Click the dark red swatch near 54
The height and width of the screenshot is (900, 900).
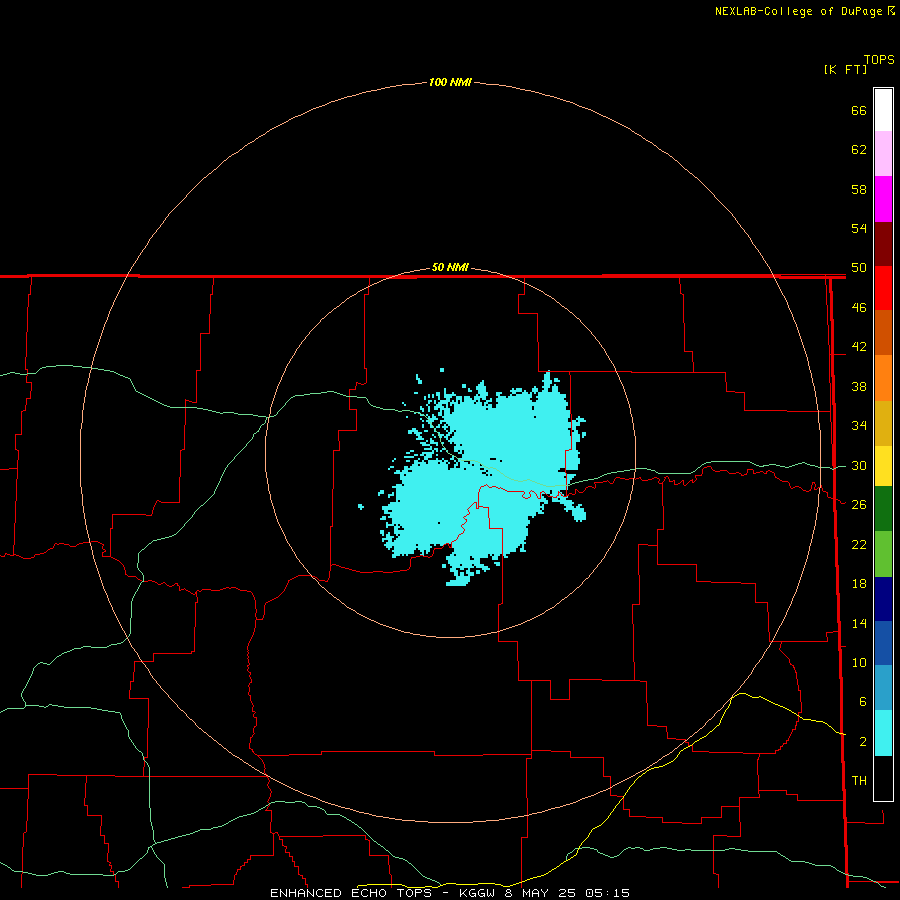pos(883,243)
